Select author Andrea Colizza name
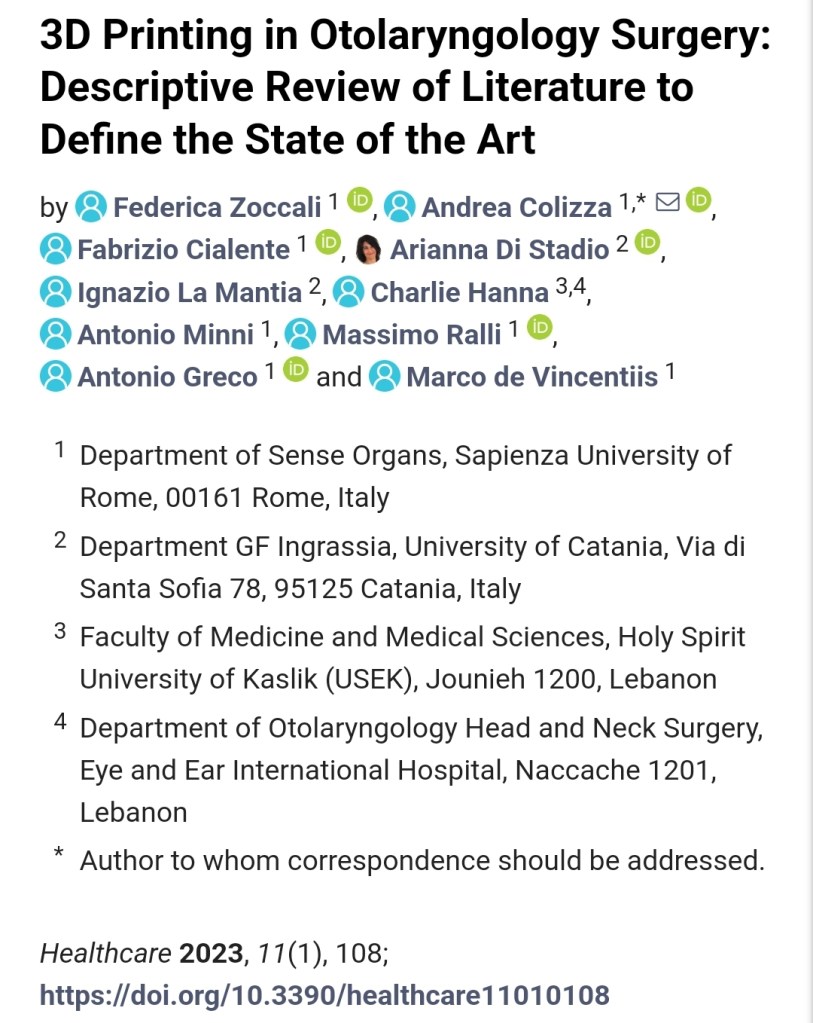The height and width of the screenshot is (1023, 813). [x=516, y=207]
